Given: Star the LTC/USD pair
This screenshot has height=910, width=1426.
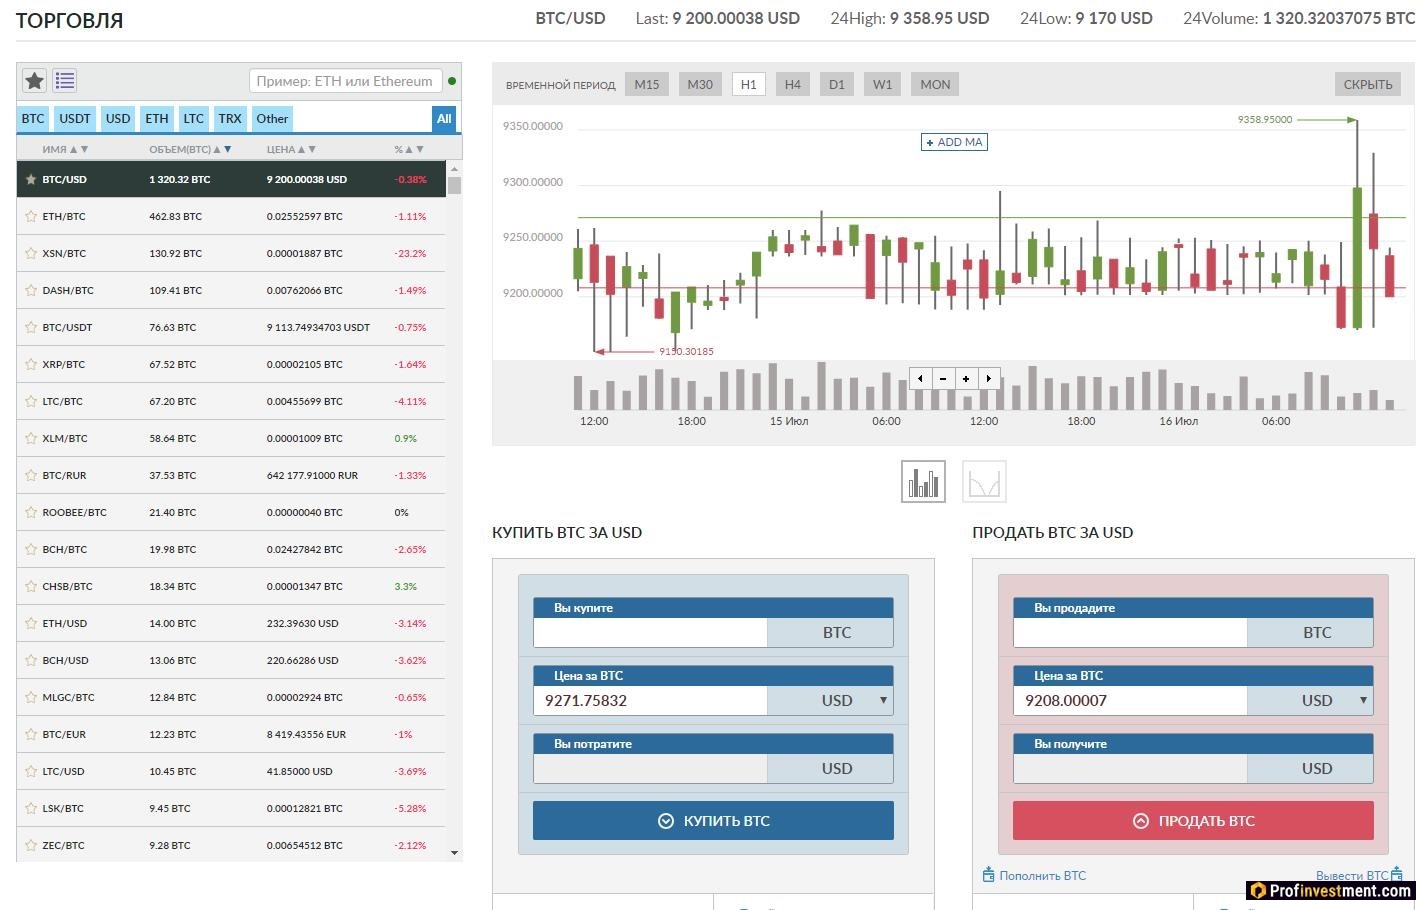Looking at the screenshot, I should [x=31, y=771].
